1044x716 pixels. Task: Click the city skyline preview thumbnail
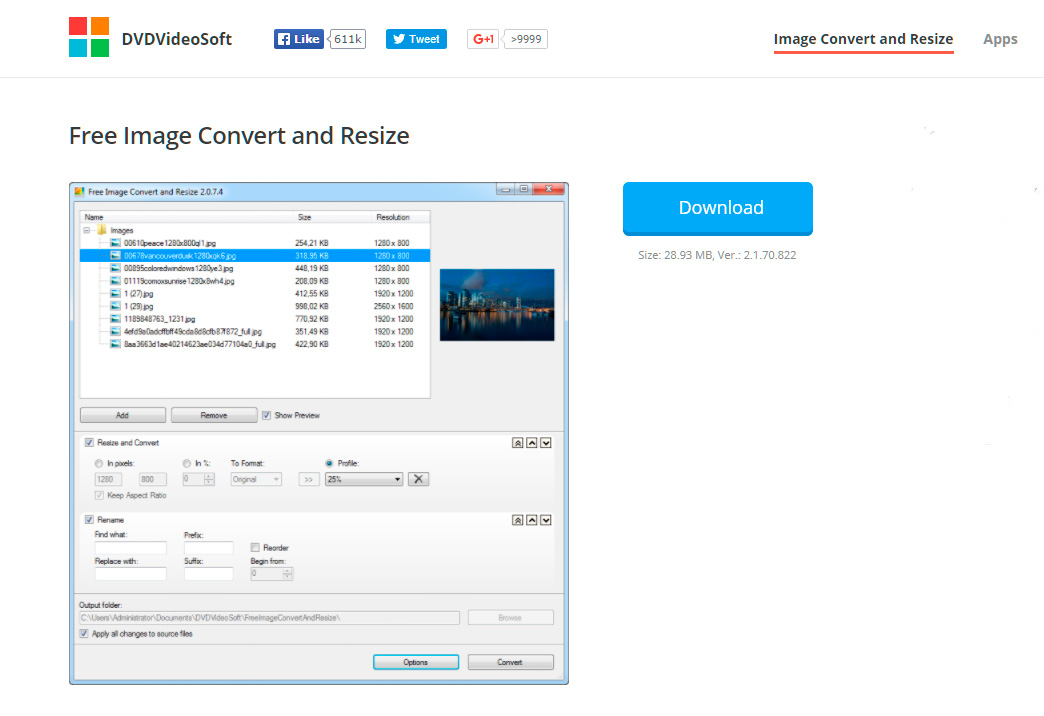(x=497, y=305)
